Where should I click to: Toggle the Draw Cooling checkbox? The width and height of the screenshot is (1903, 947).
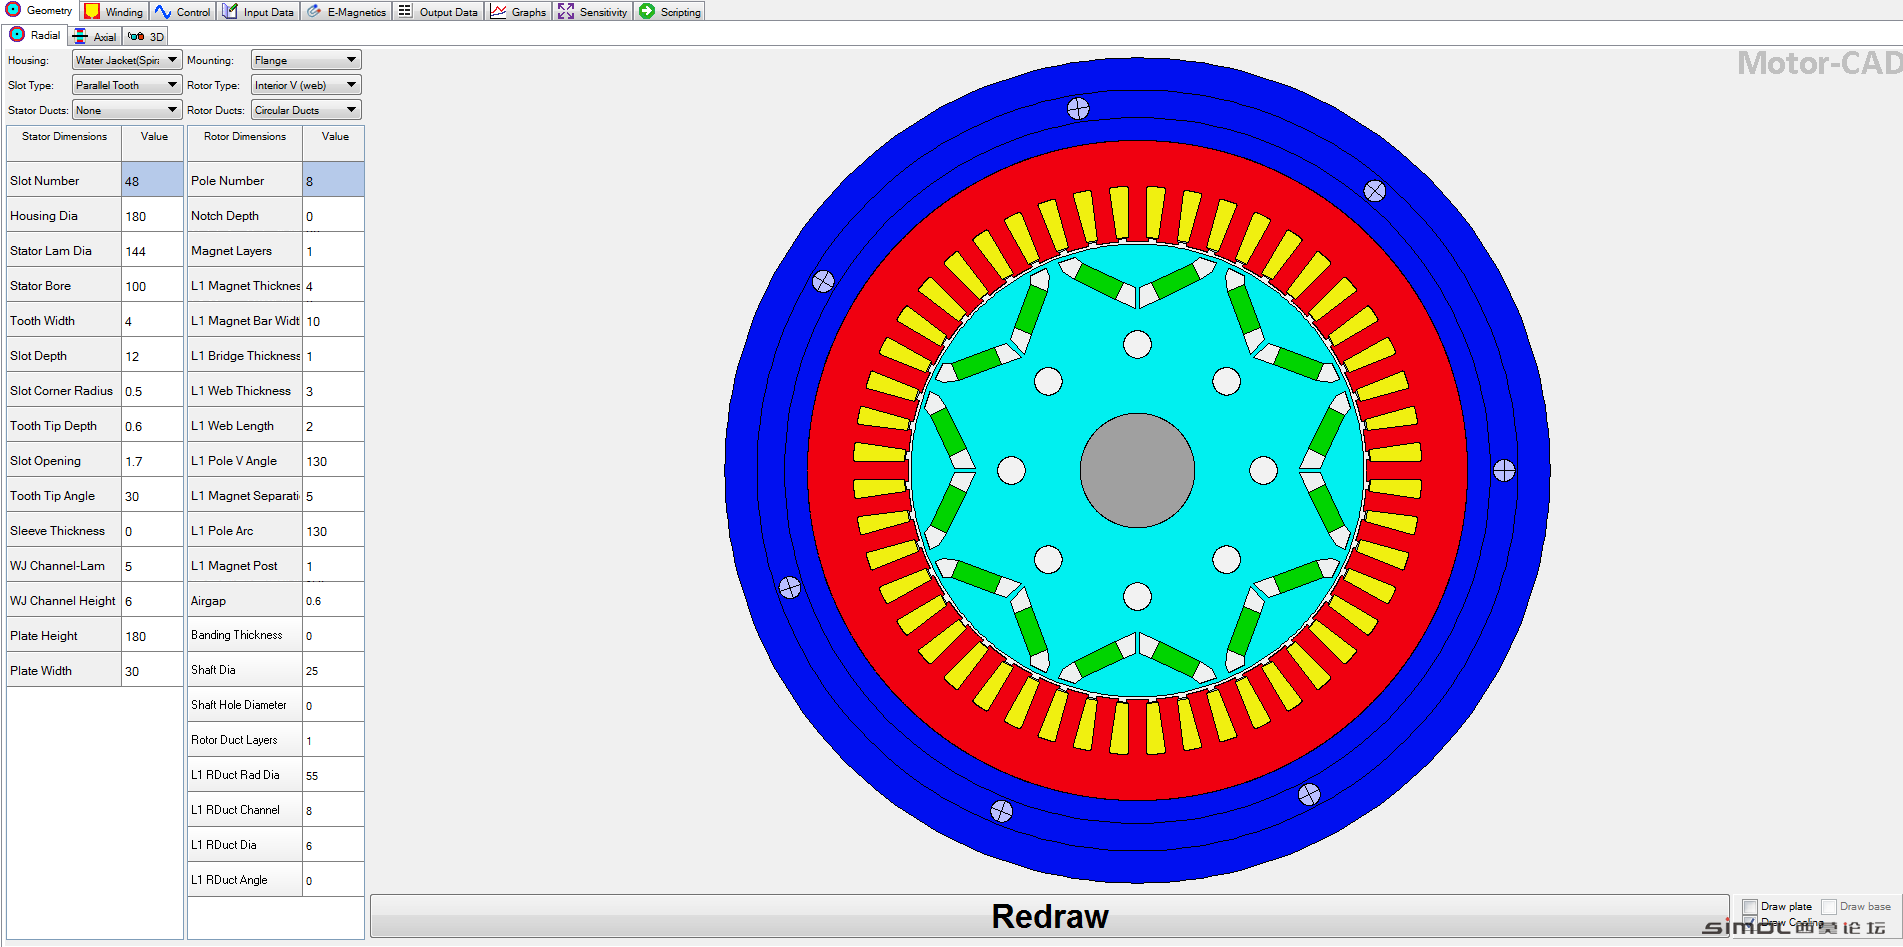[1750, 922]
